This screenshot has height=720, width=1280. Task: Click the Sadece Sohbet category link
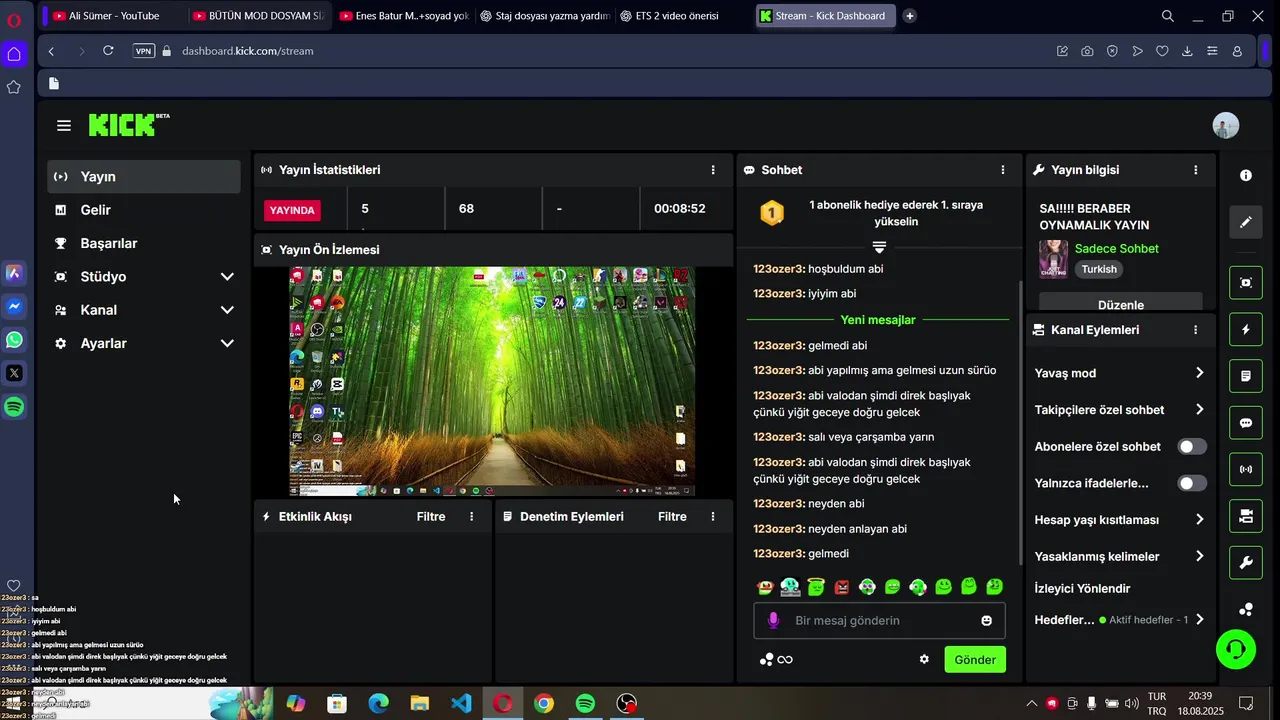pyautogui.click(x=1116, y=248)
